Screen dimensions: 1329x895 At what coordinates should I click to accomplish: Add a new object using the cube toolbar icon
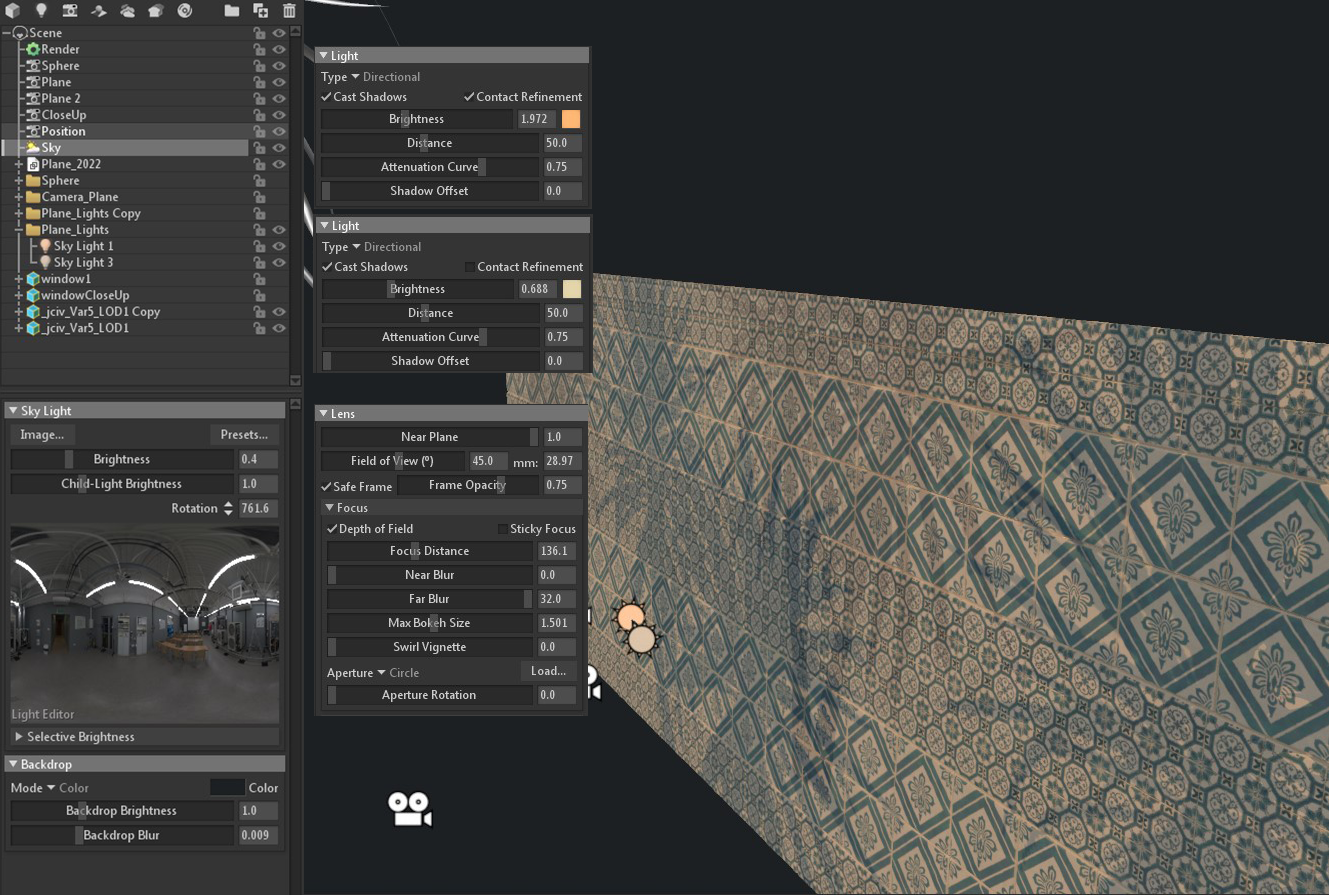pos(12,12)
